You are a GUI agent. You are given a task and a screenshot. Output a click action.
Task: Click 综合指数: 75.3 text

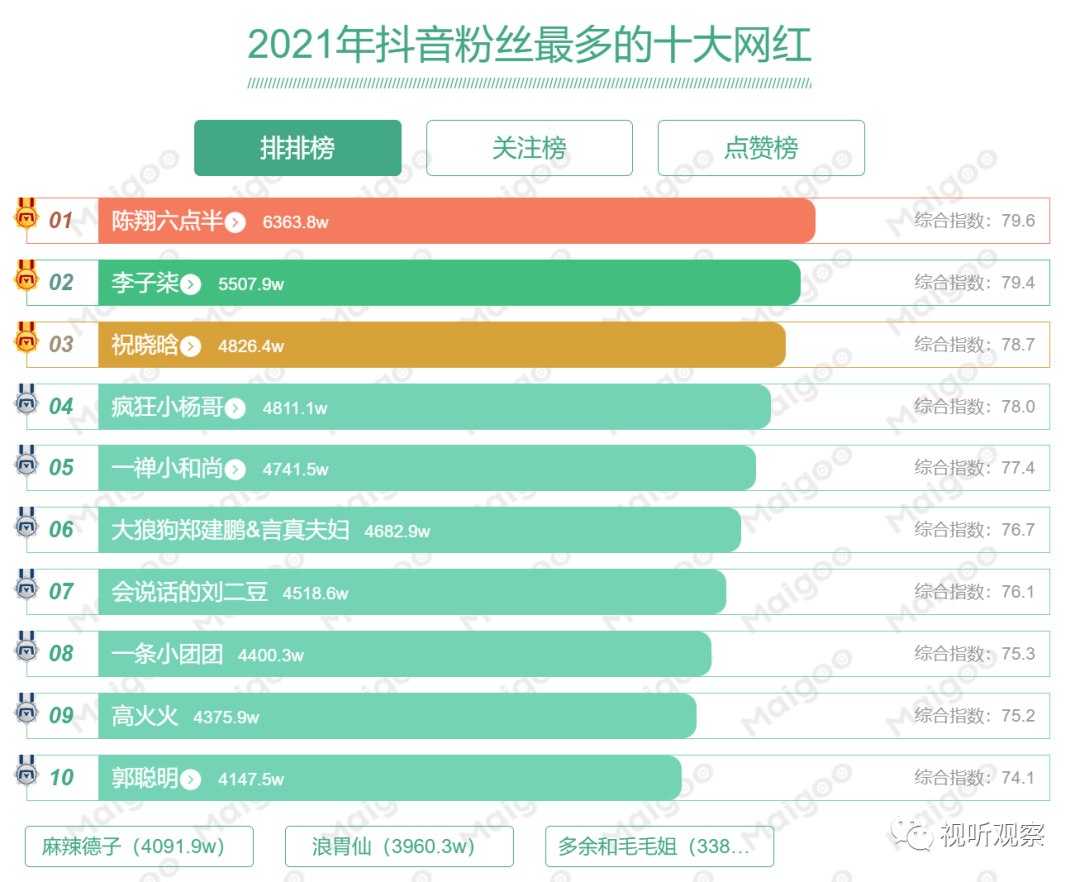975,653
